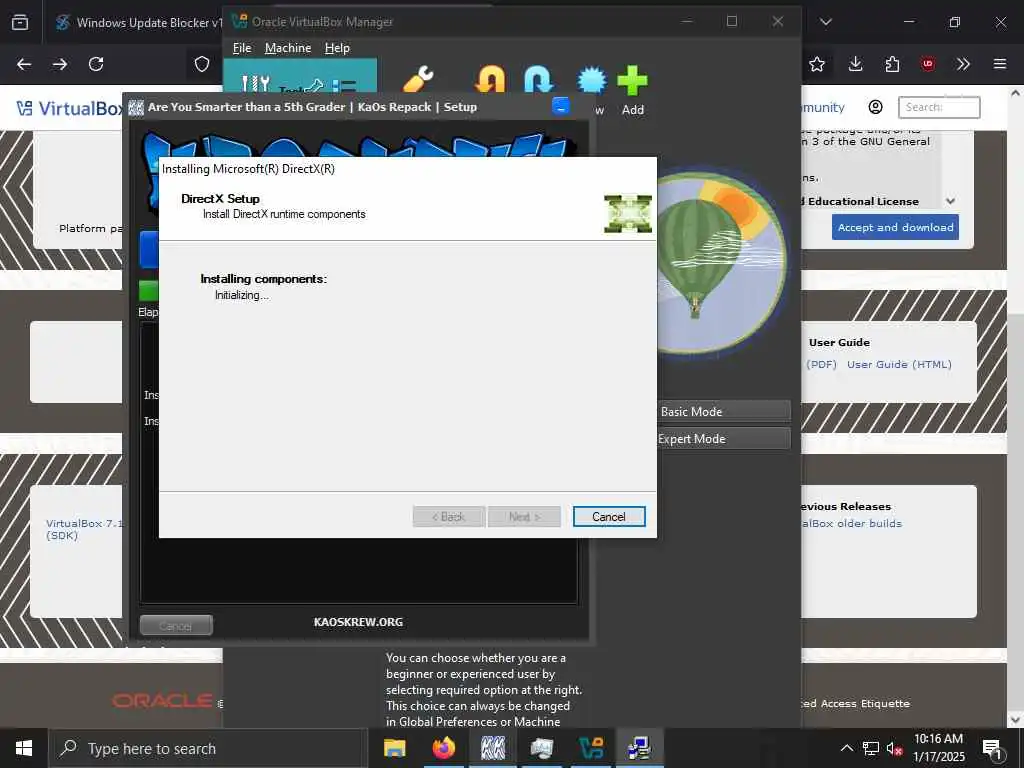Open the Machine menu in VirtualBox Manager

coord(288,48)
